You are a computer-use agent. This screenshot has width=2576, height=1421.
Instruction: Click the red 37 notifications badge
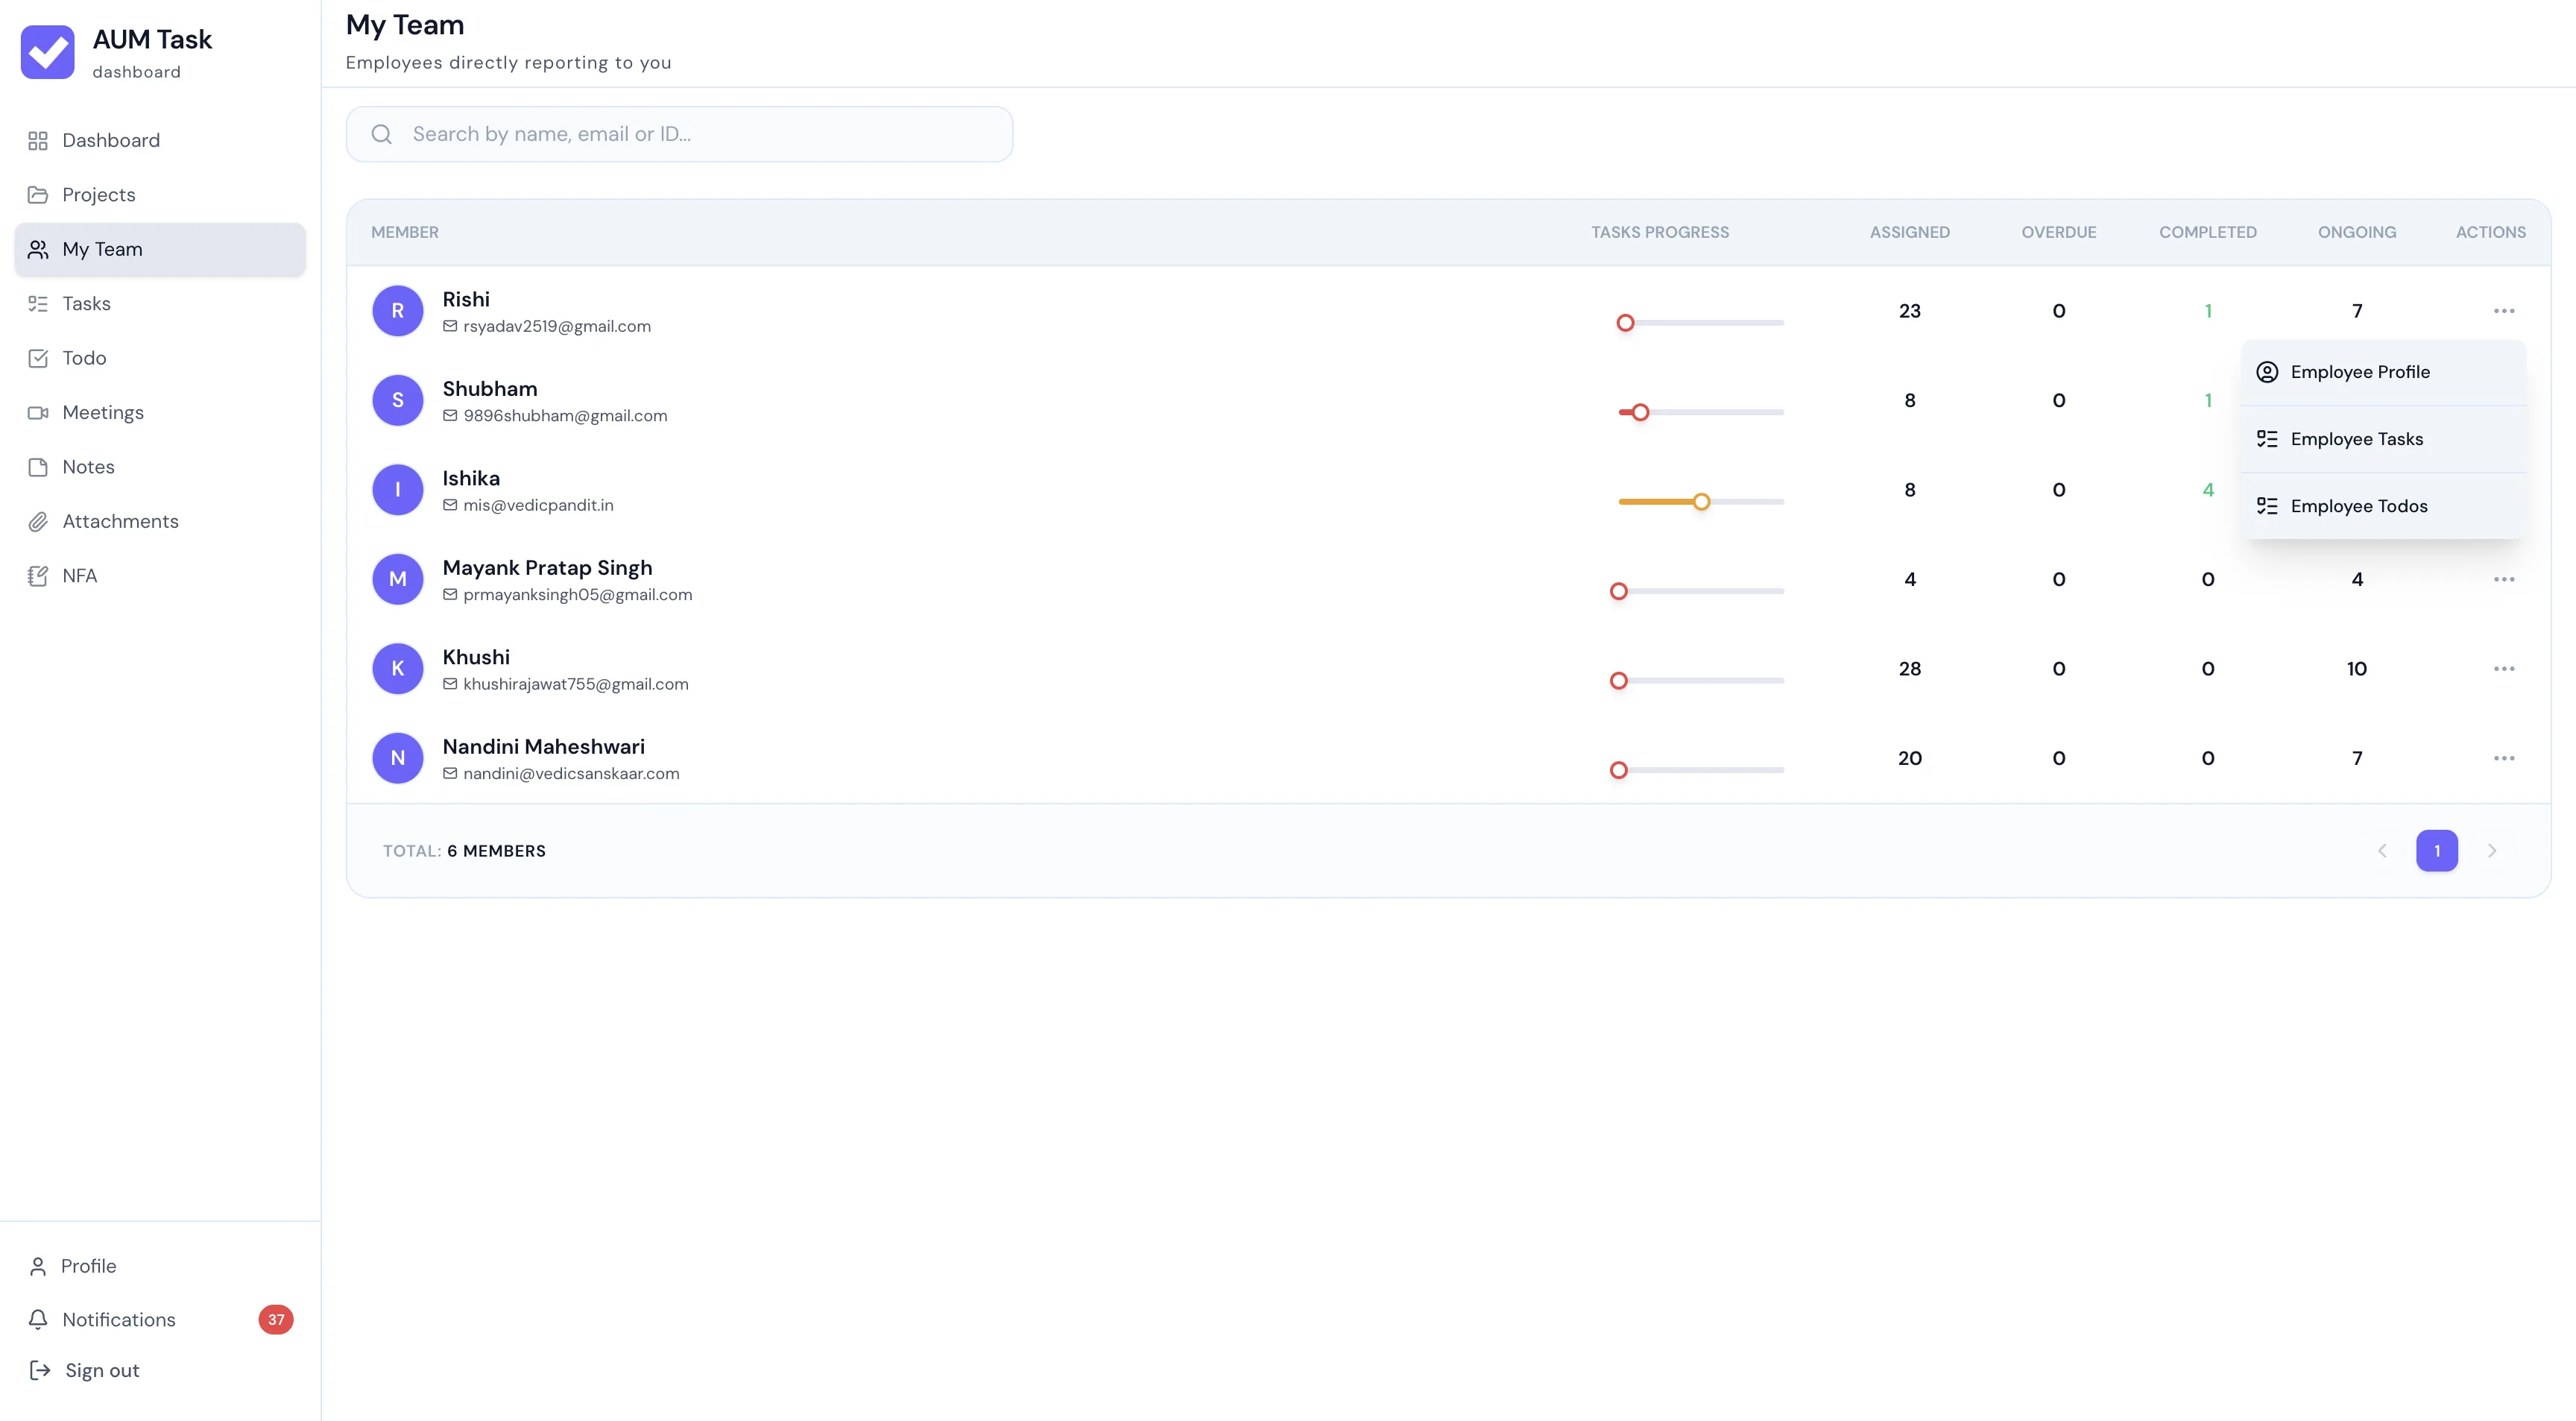(276, 1319)
